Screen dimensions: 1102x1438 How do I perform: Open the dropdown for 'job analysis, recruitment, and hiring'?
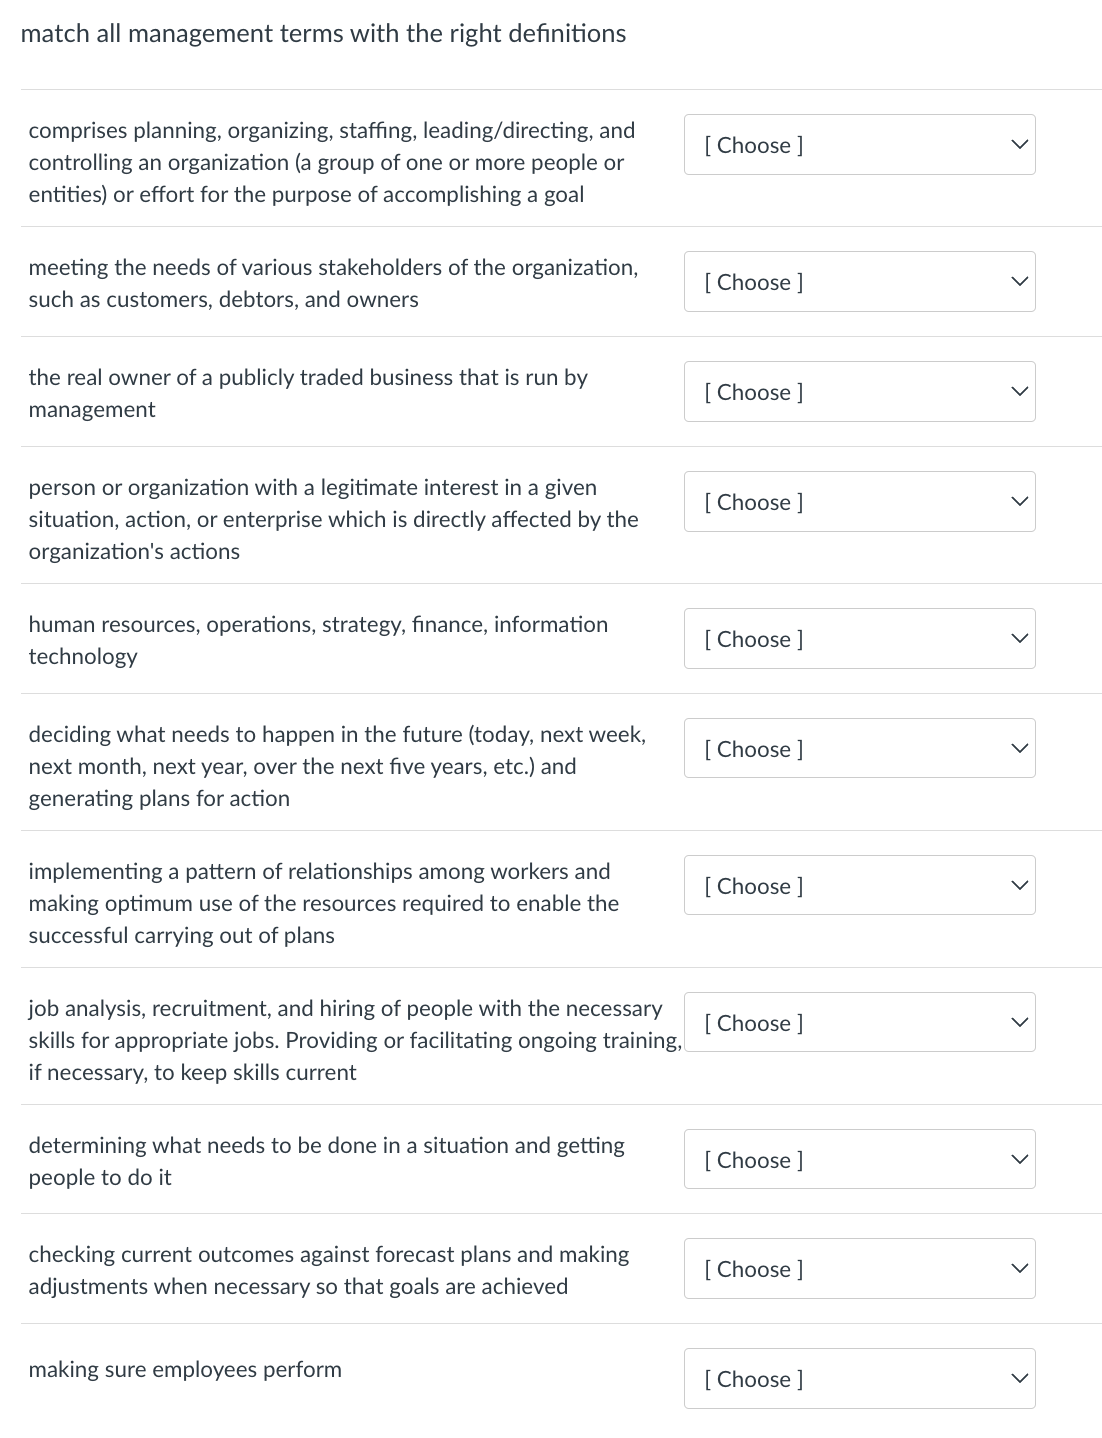click(859, 1023)
